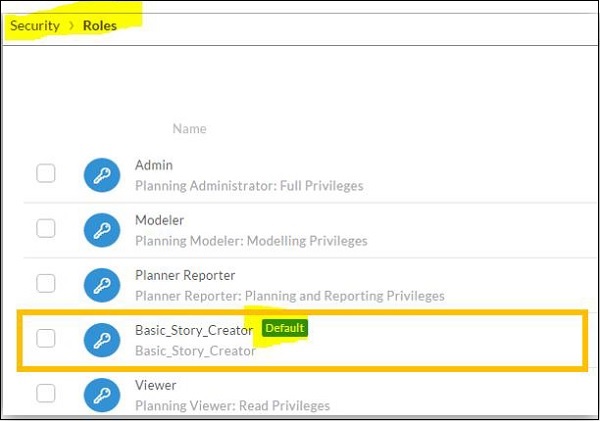600x421 pixels.
Task: Click the green Default badge
Action: tap(285, 328)
